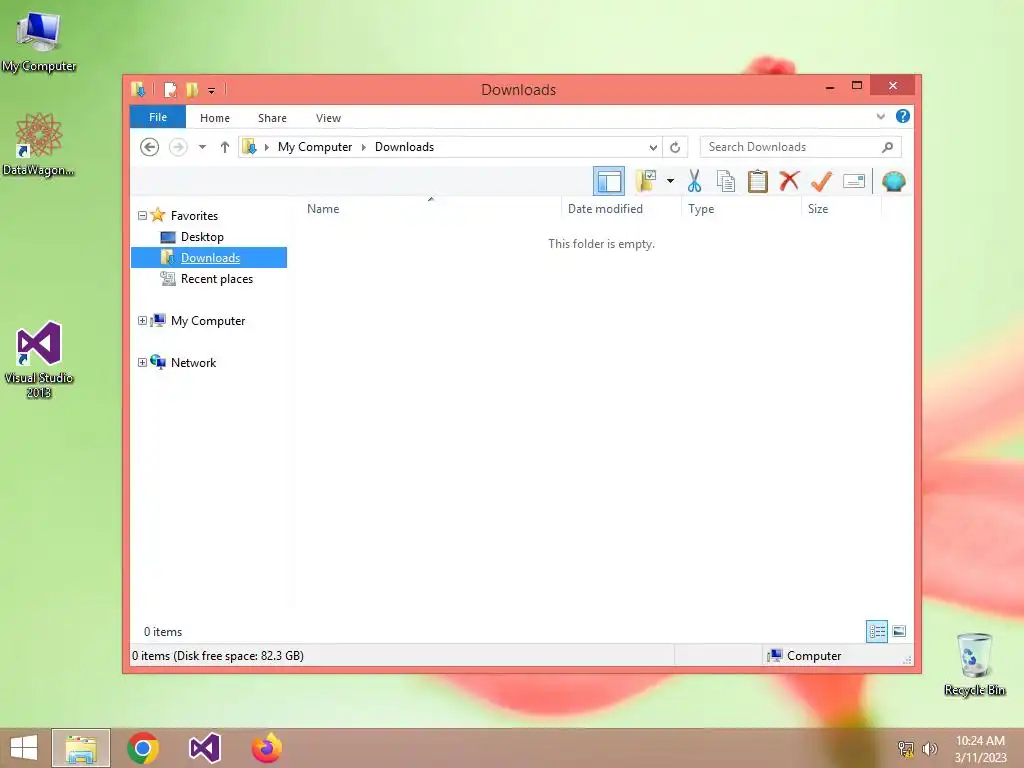The height and width of the screenshot is (768, 1024).
Task: Expand root arrow before My Computer breadcrumb
Action: [x=266, y=147]
